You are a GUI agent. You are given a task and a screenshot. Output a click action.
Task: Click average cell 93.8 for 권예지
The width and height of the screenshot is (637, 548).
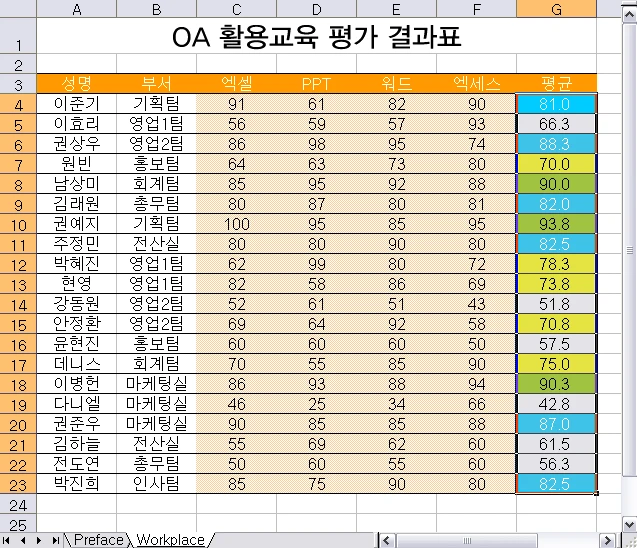pos(557,224)
